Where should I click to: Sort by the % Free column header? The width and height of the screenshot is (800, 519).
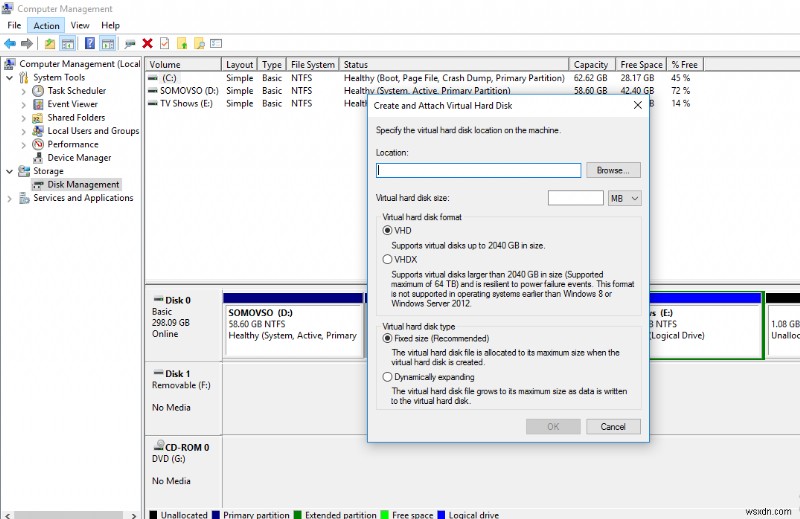pos(685,64)
